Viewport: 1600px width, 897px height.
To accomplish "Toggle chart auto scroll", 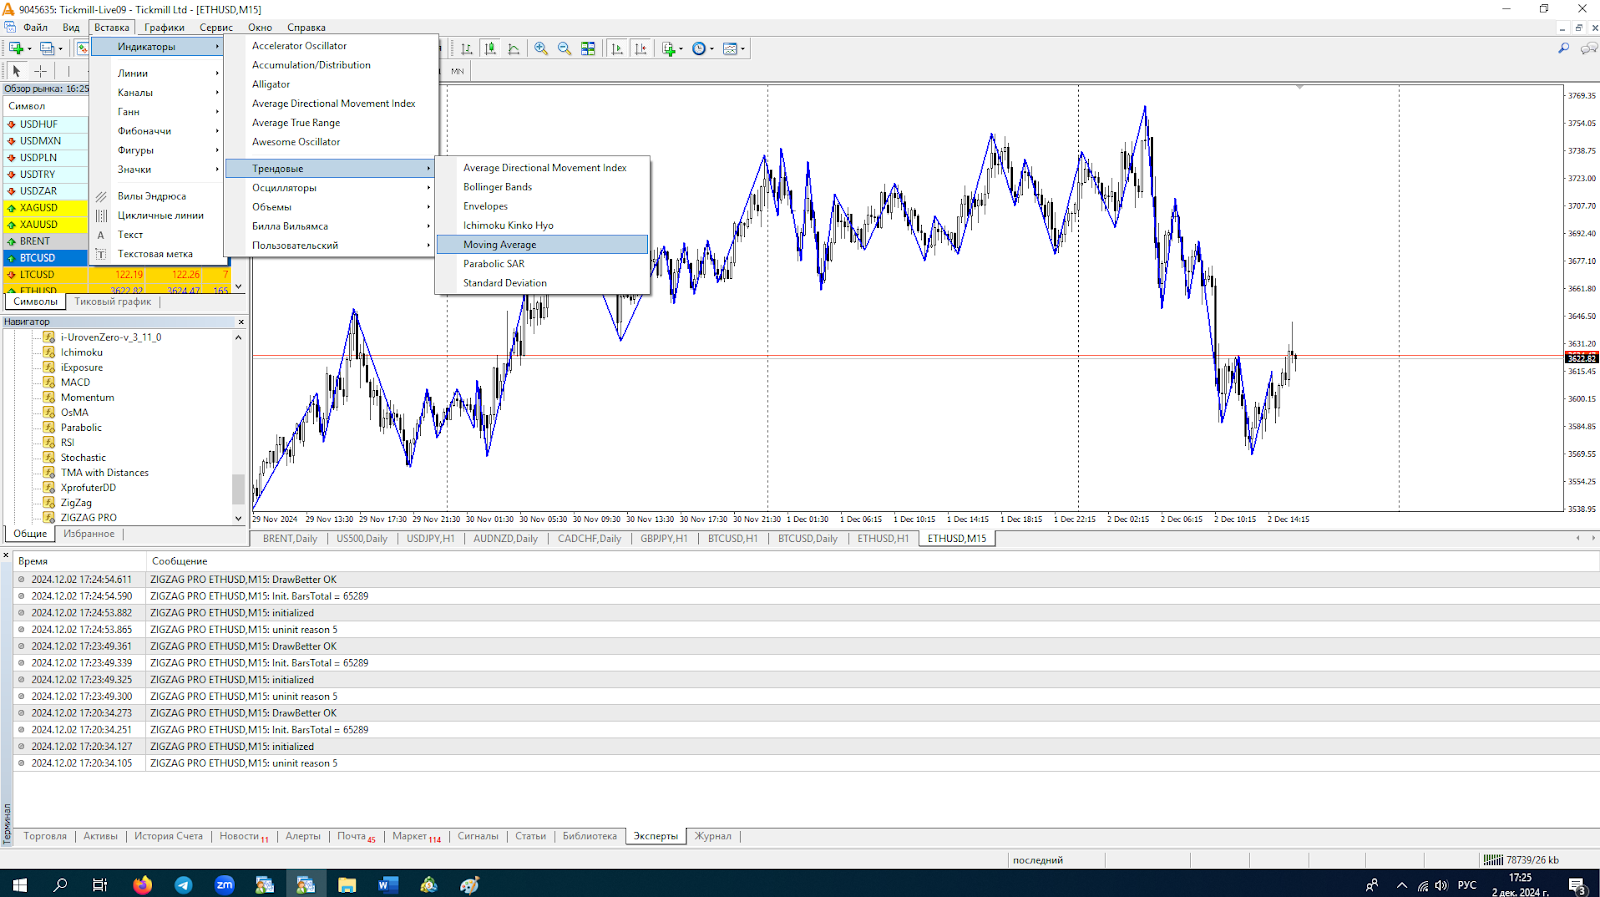I will (617, 48).
